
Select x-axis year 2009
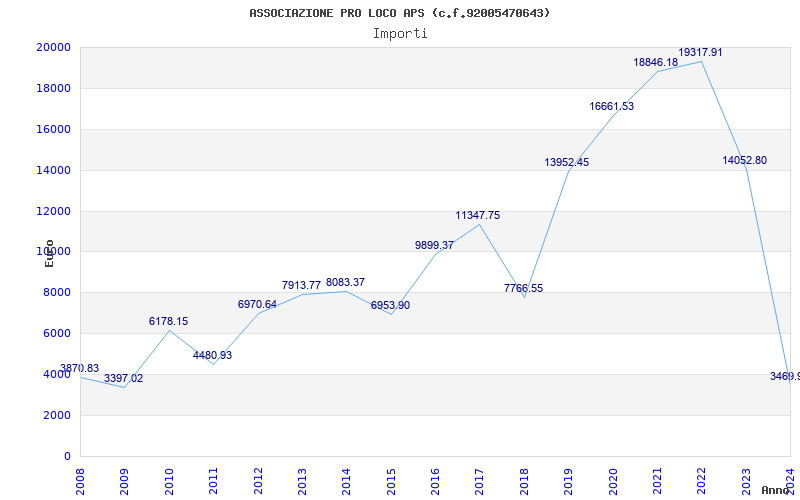pyautogui.click(x=124, y=481)
